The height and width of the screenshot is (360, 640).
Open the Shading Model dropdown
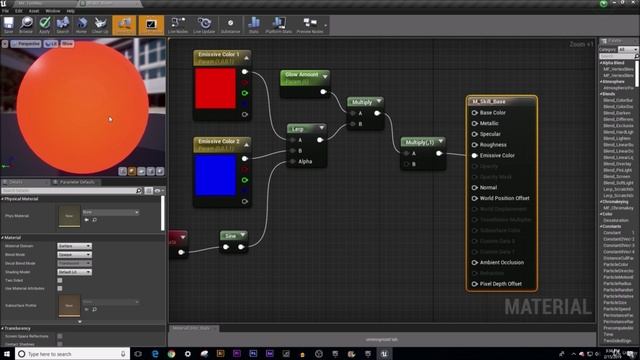pyautogui.click(x=74, y=272)
